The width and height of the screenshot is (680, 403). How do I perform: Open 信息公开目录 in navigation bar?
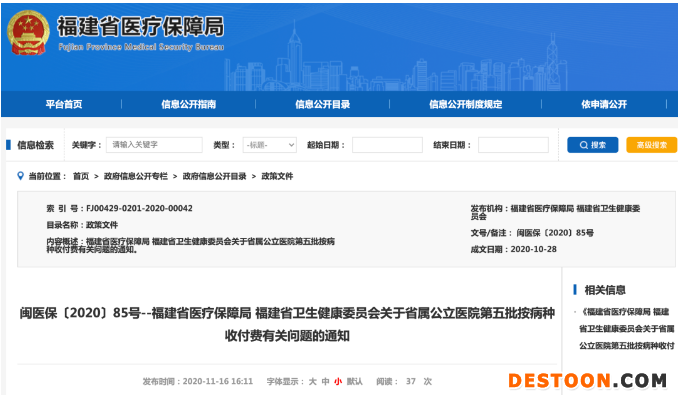(x=322, y=104)
